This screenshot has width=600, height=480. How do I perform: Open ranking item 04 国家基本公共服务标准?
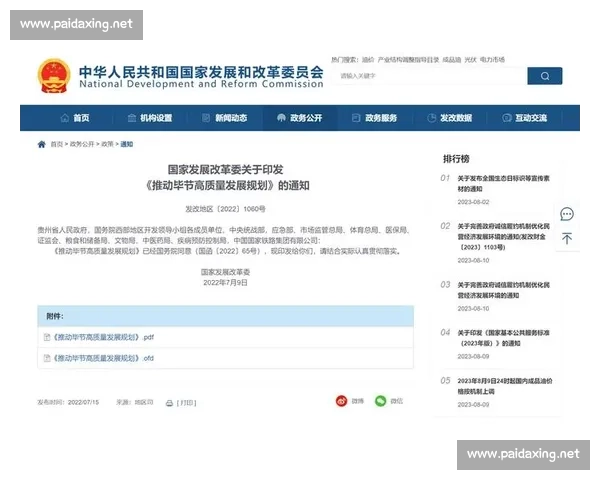tap(503, 338)
